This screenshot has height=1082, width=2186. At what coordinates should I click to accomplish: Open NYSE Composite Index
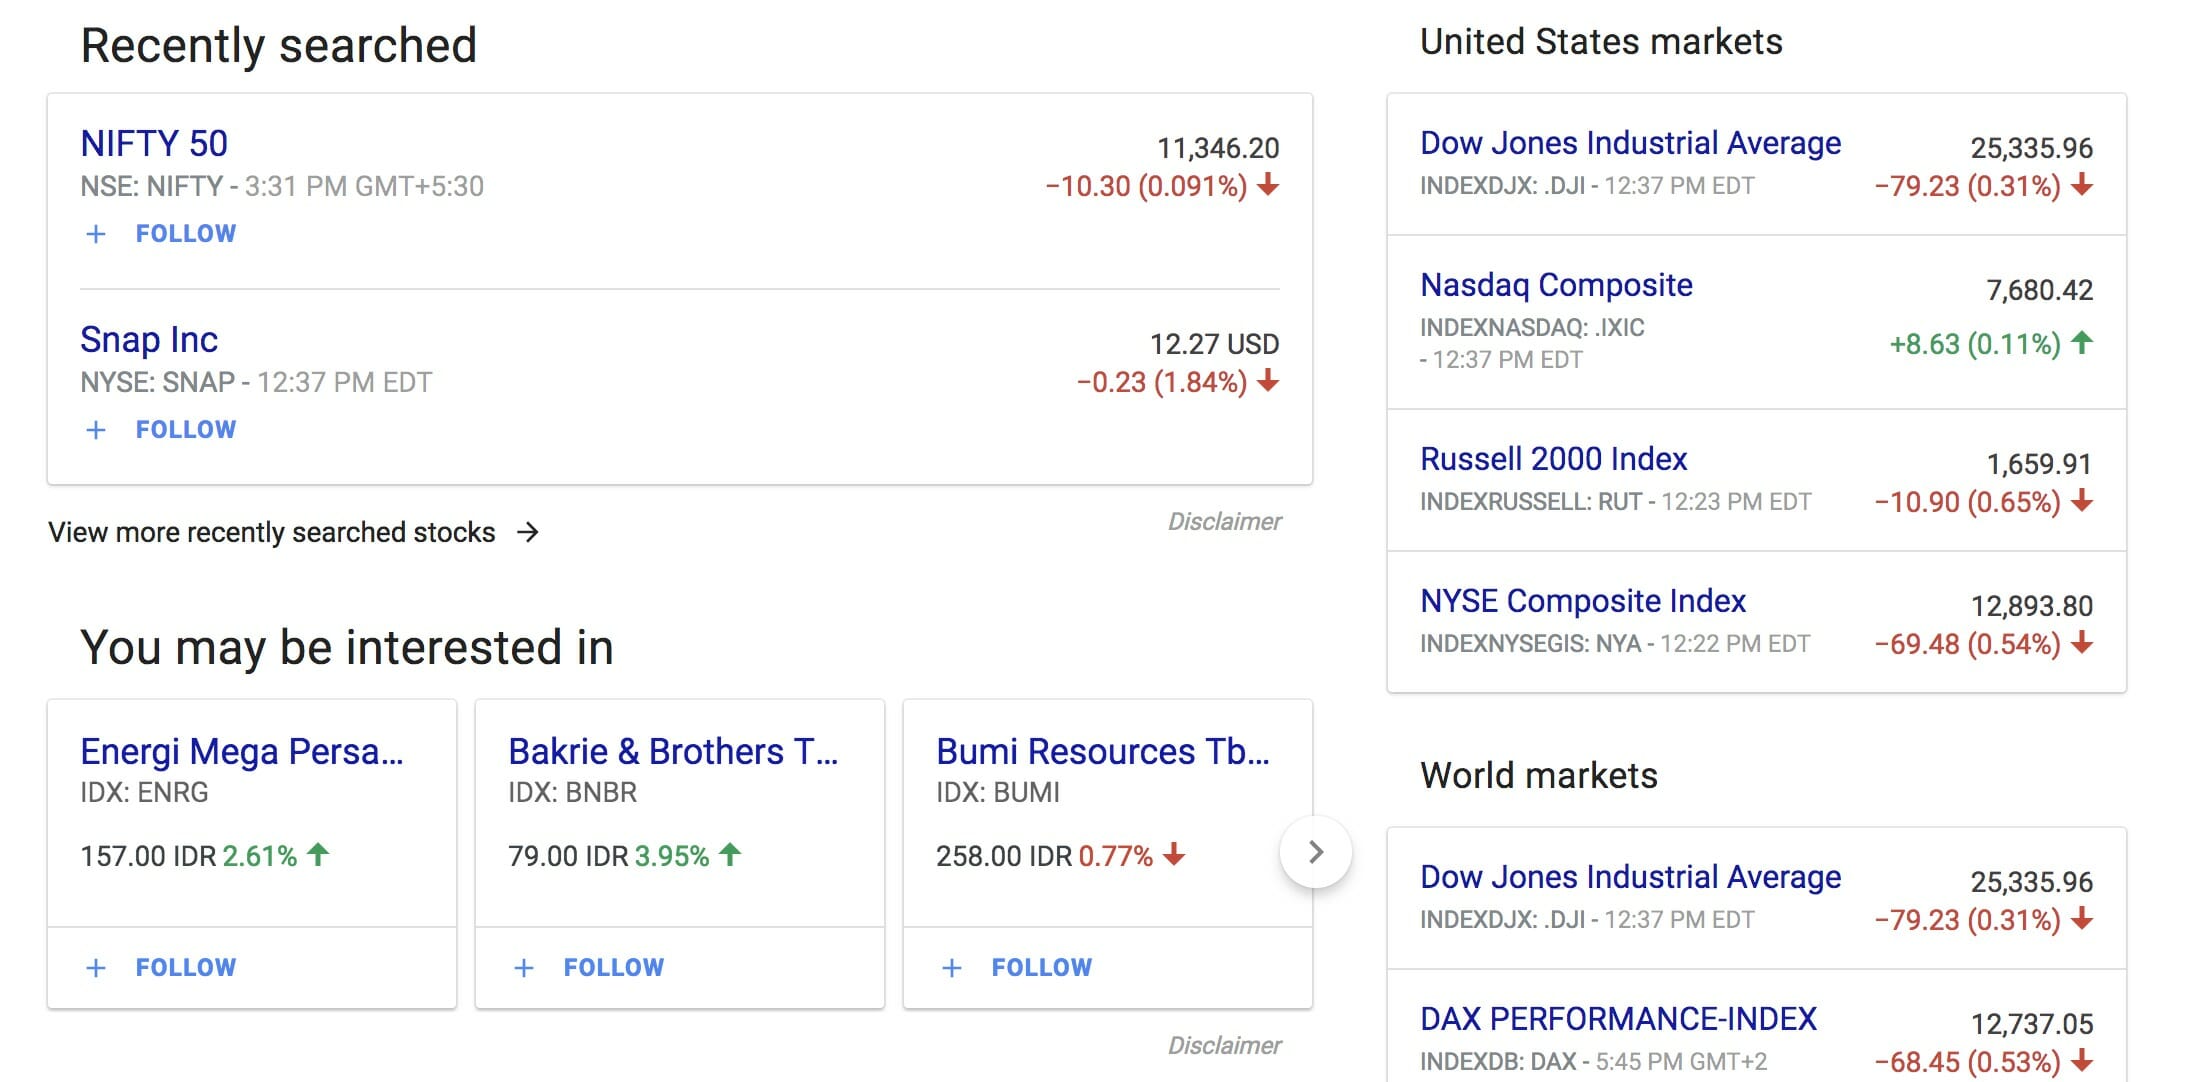pos(1583,602)
